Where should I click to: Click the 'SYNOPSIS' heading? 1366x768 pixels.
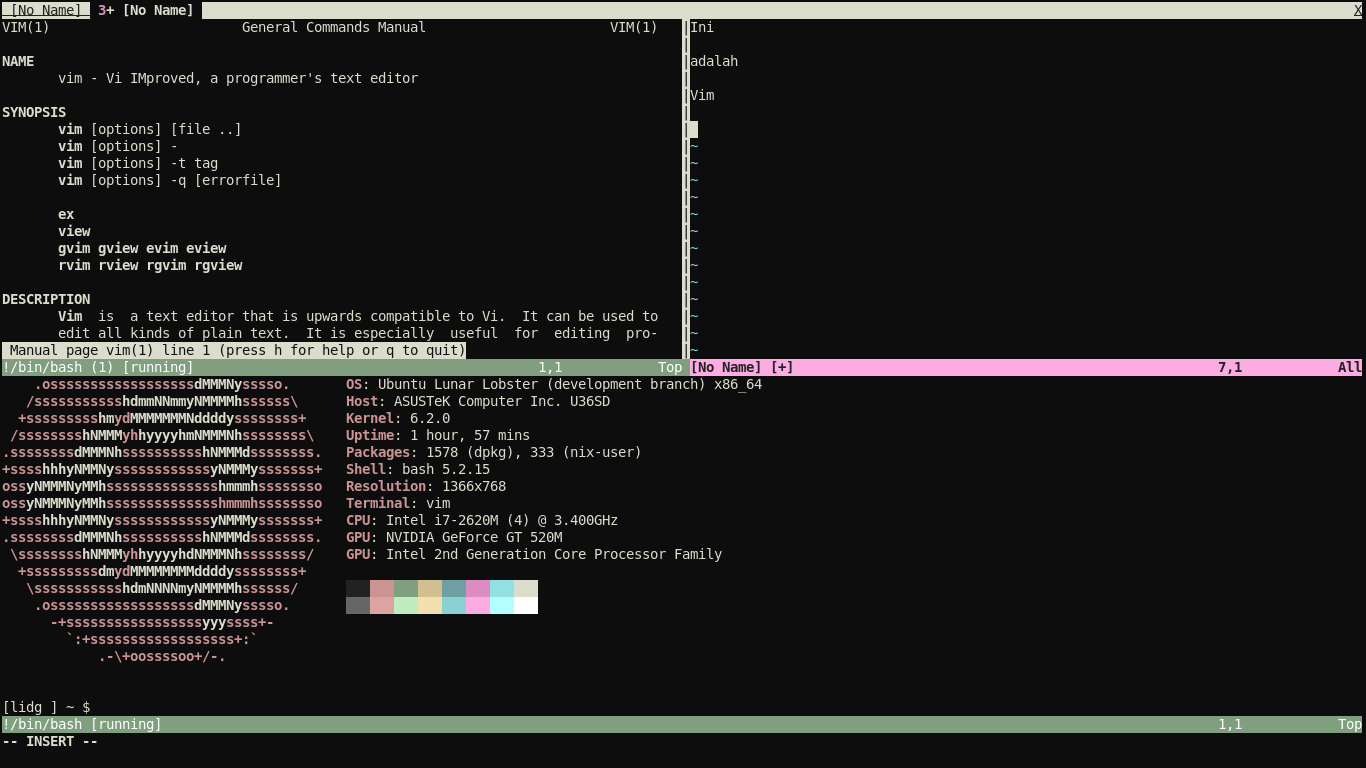coord(34,112)
